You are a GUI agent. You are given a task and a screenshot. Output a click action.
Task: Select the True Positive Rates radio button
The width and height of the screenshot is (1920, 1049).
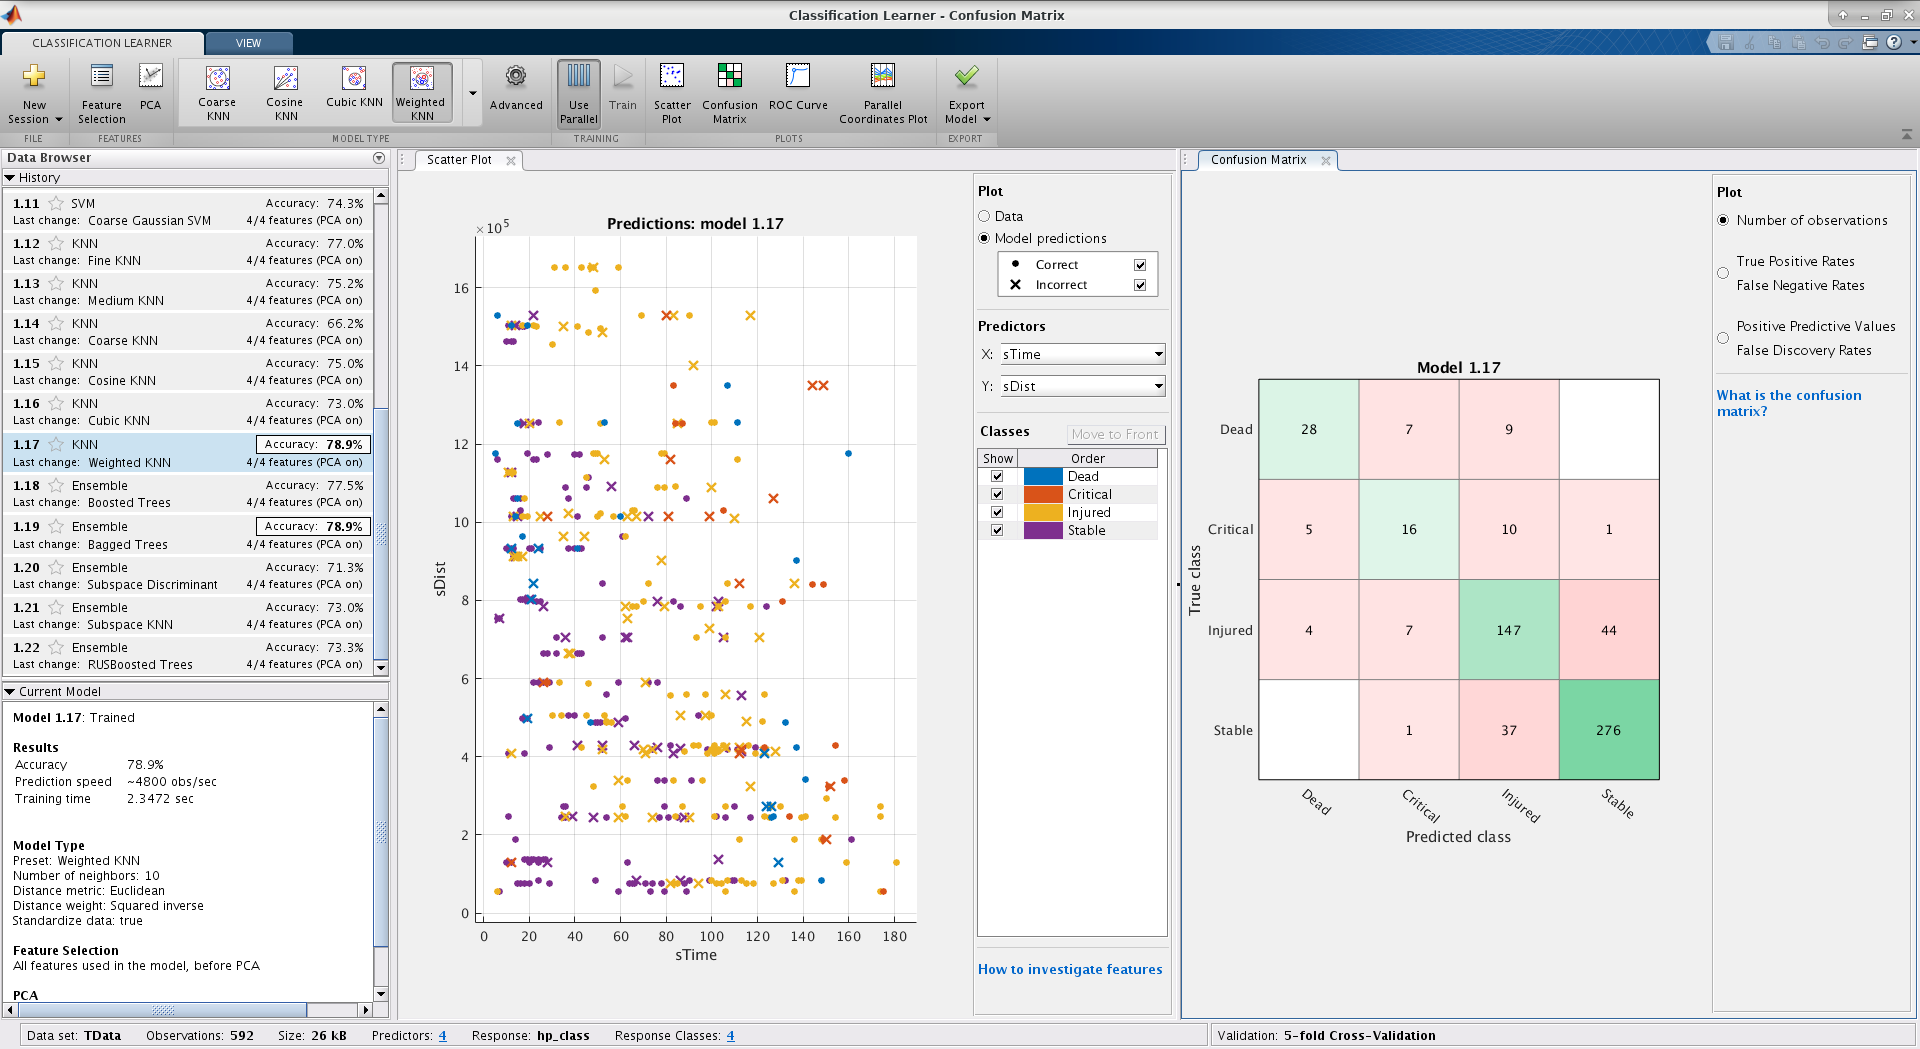pos(1722,273)
